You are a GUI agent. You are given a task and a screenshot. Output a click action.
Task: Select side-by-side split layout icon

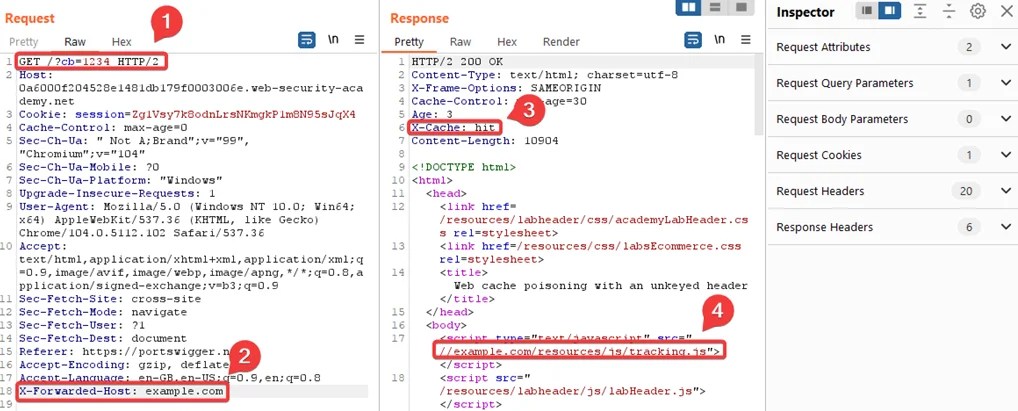tap(689, 6)
